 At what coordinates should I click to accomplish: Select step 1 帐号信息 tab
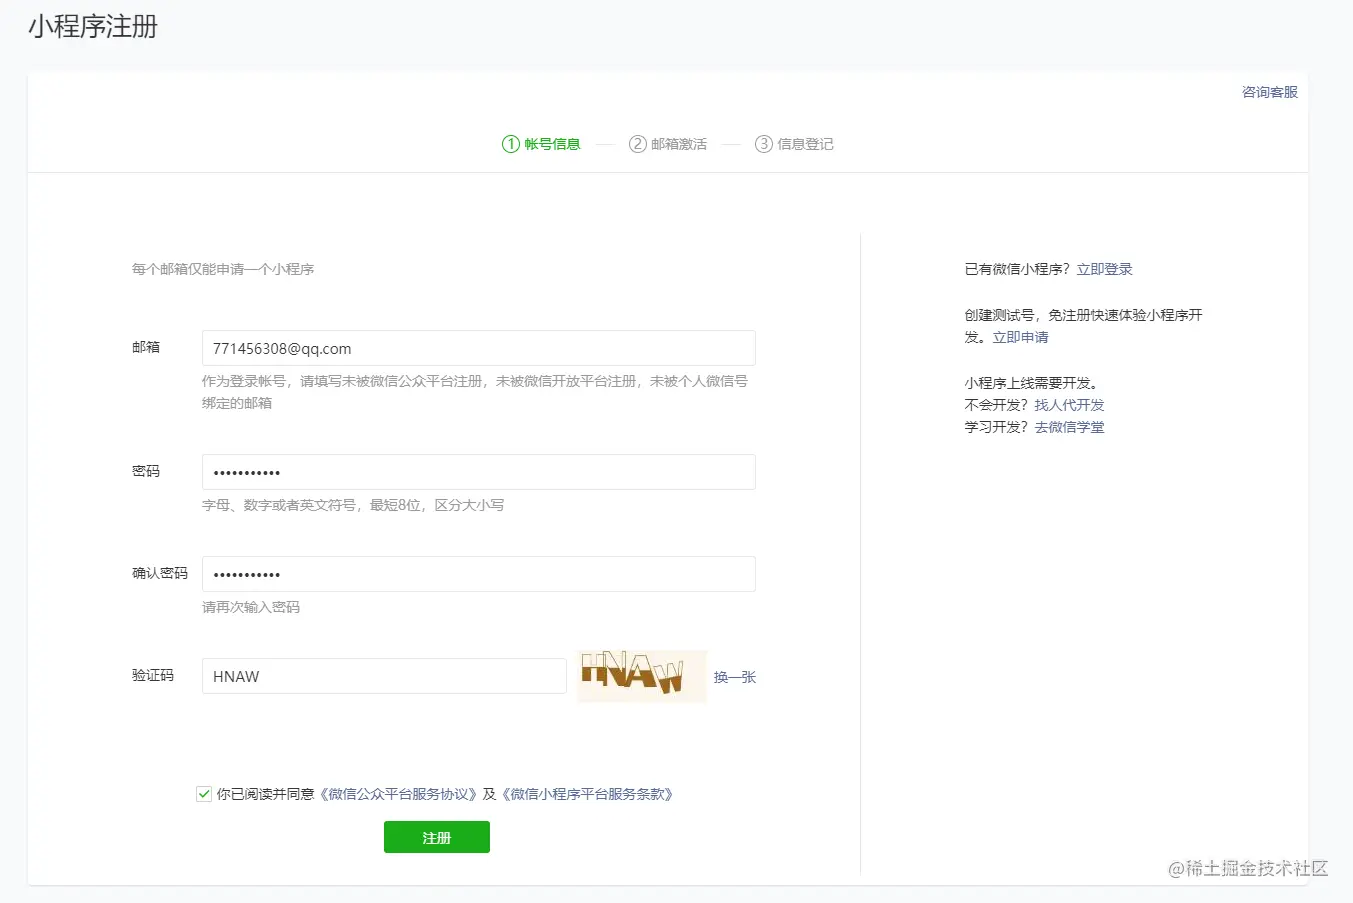[541, 144]
